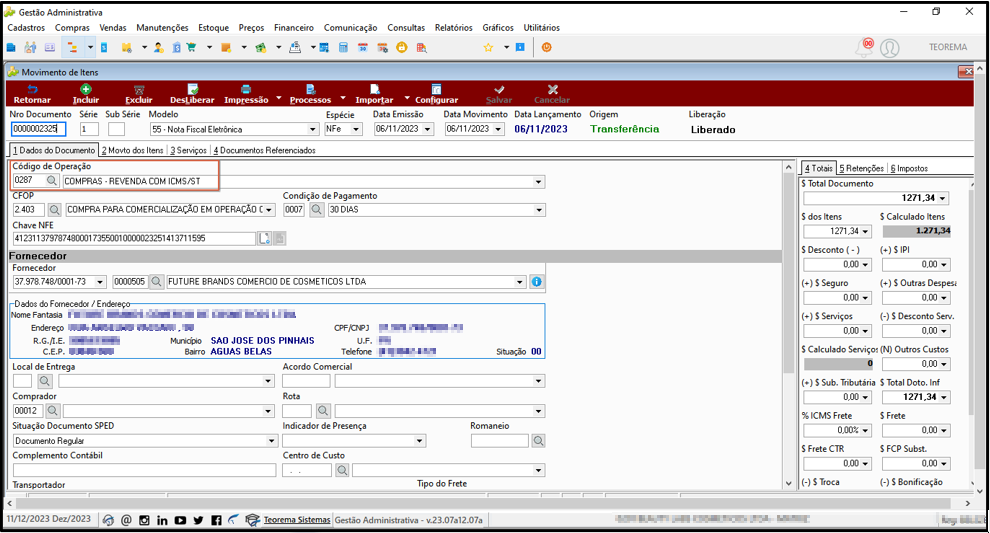Click the CFOP search magnifier icon
The width and height of the screenshot is (990, 533).
pyautogui.click(x=55, y=209)
